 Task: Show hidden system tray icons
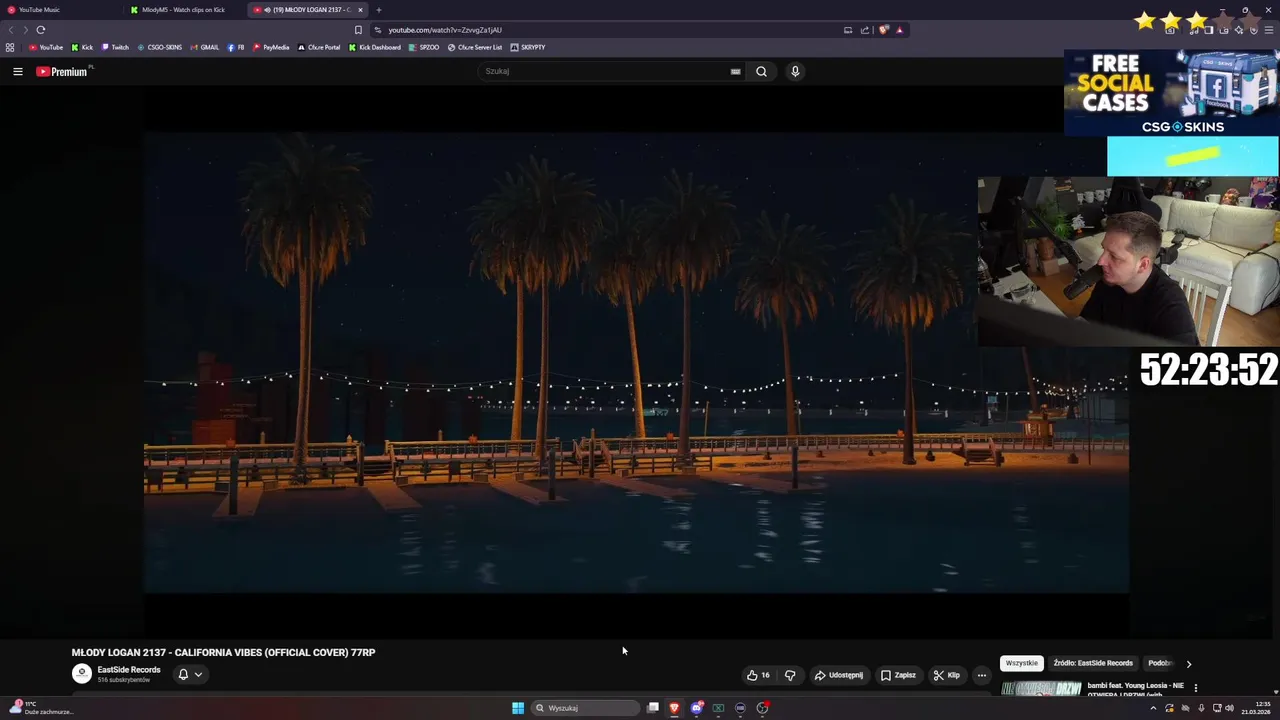click(x=1153, y=708)
